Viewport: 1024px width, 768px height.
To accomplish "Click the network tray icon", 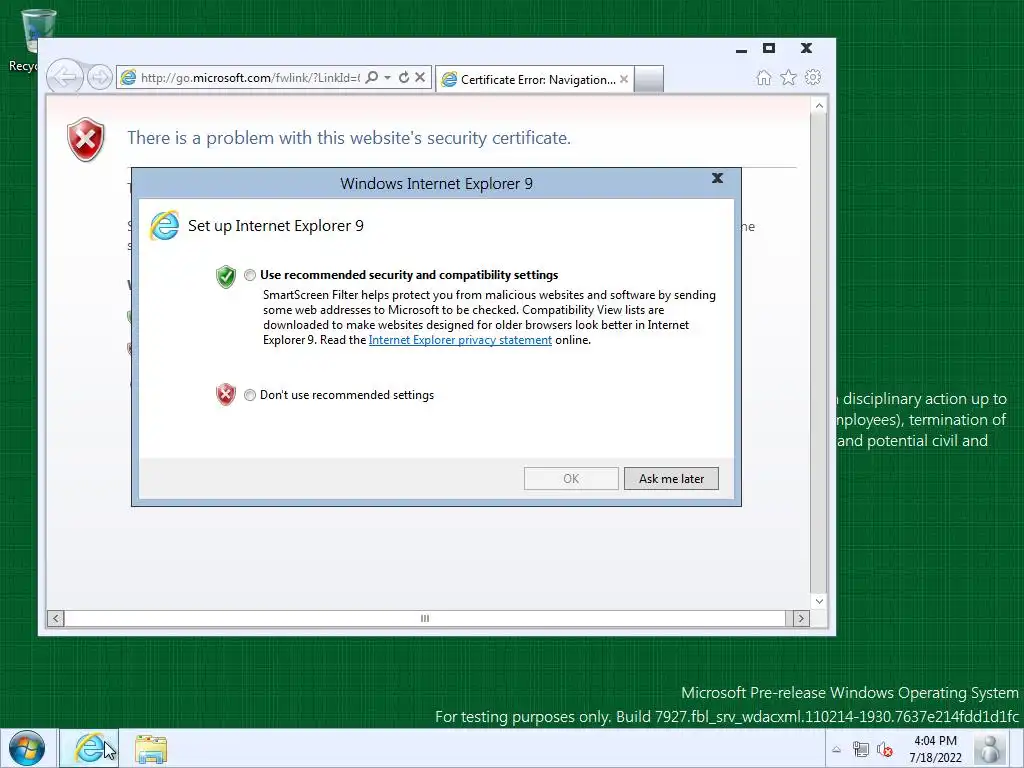I will coord(861,750).
